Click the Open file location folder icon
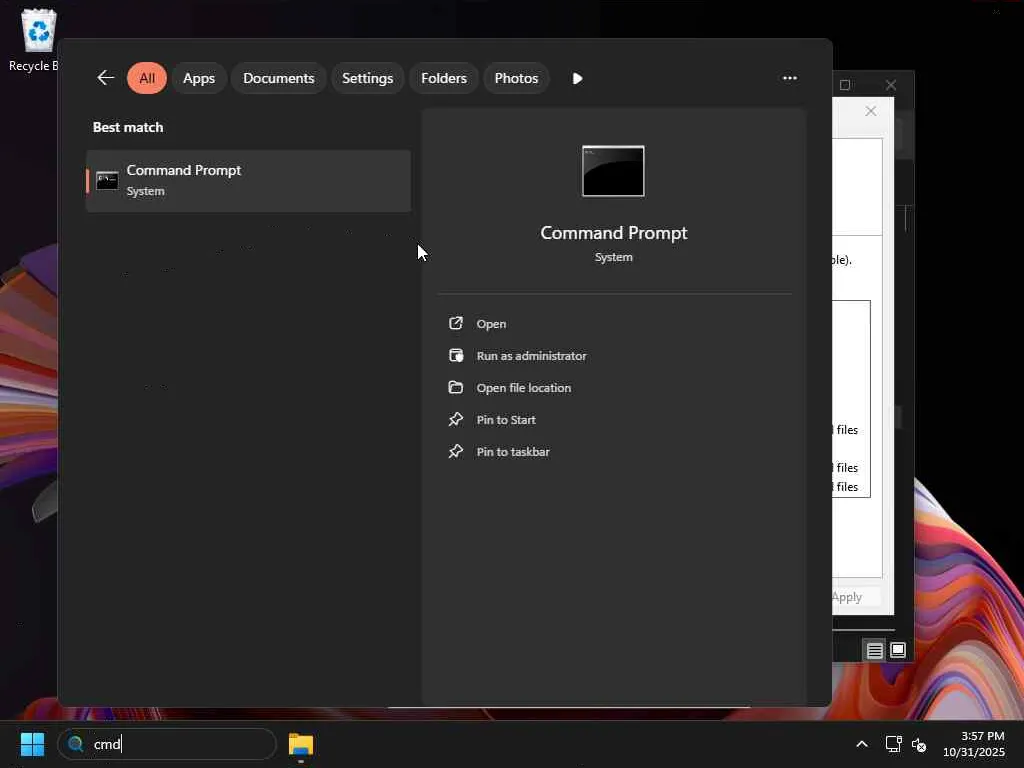Image resolution: width=1024 pixels, height=768 pixels. (x=456, y=387)
